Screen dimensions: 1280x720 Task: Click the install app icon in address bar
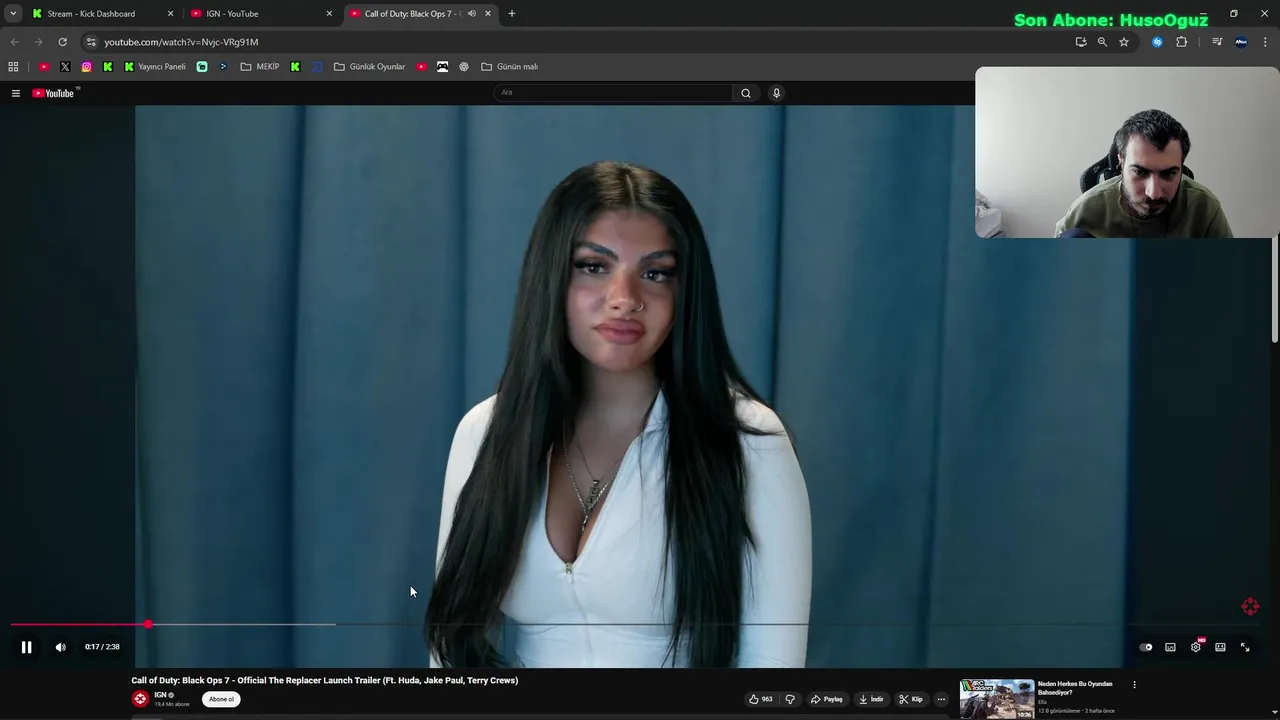point(1081,42)
